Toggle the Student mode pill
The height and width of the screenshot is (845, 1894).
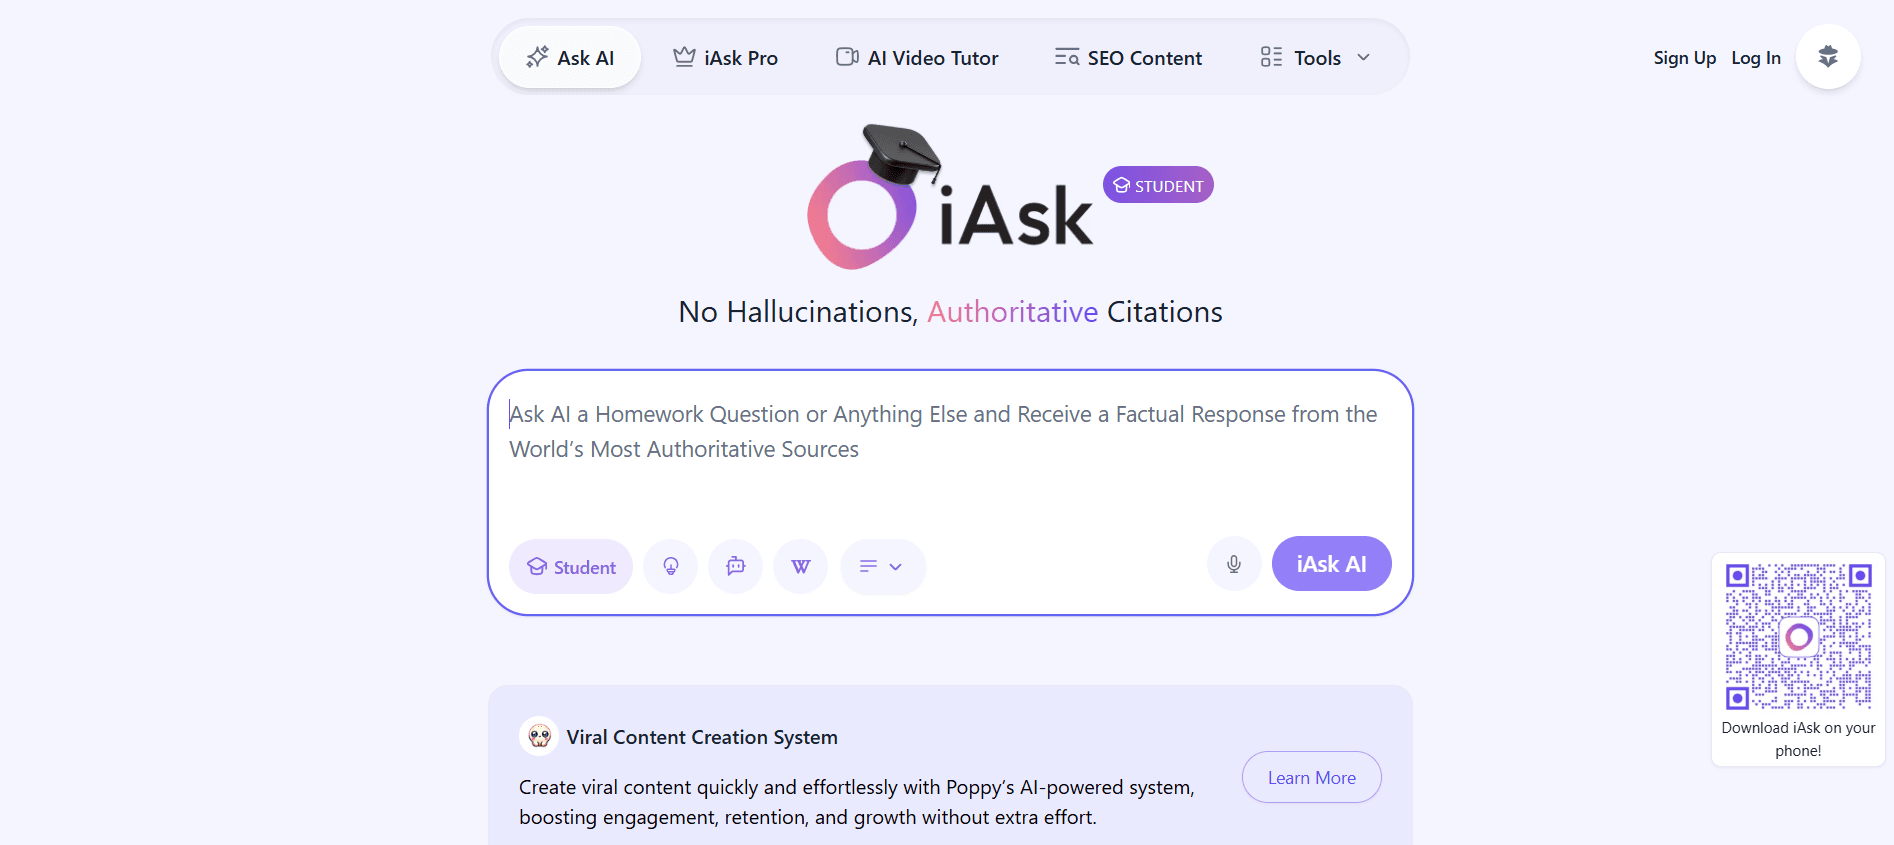click(x=571, y=567)
